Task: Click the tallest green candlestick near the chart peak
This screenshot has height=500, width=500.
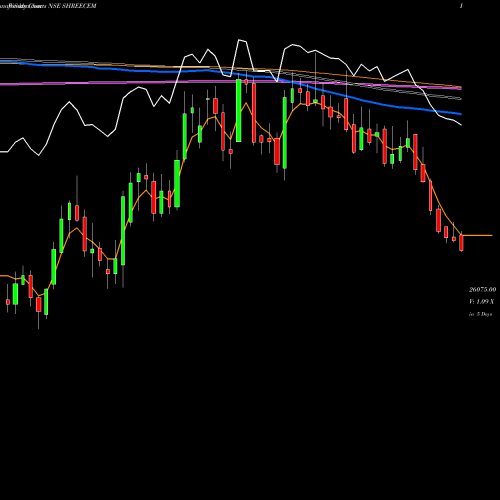Action: pyautogui.click(x=239, y=110)
